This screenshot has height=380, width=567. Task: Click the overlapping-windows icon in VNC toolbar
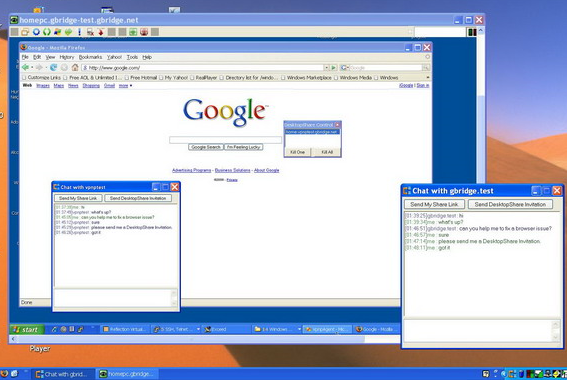(x=25, y=32)
